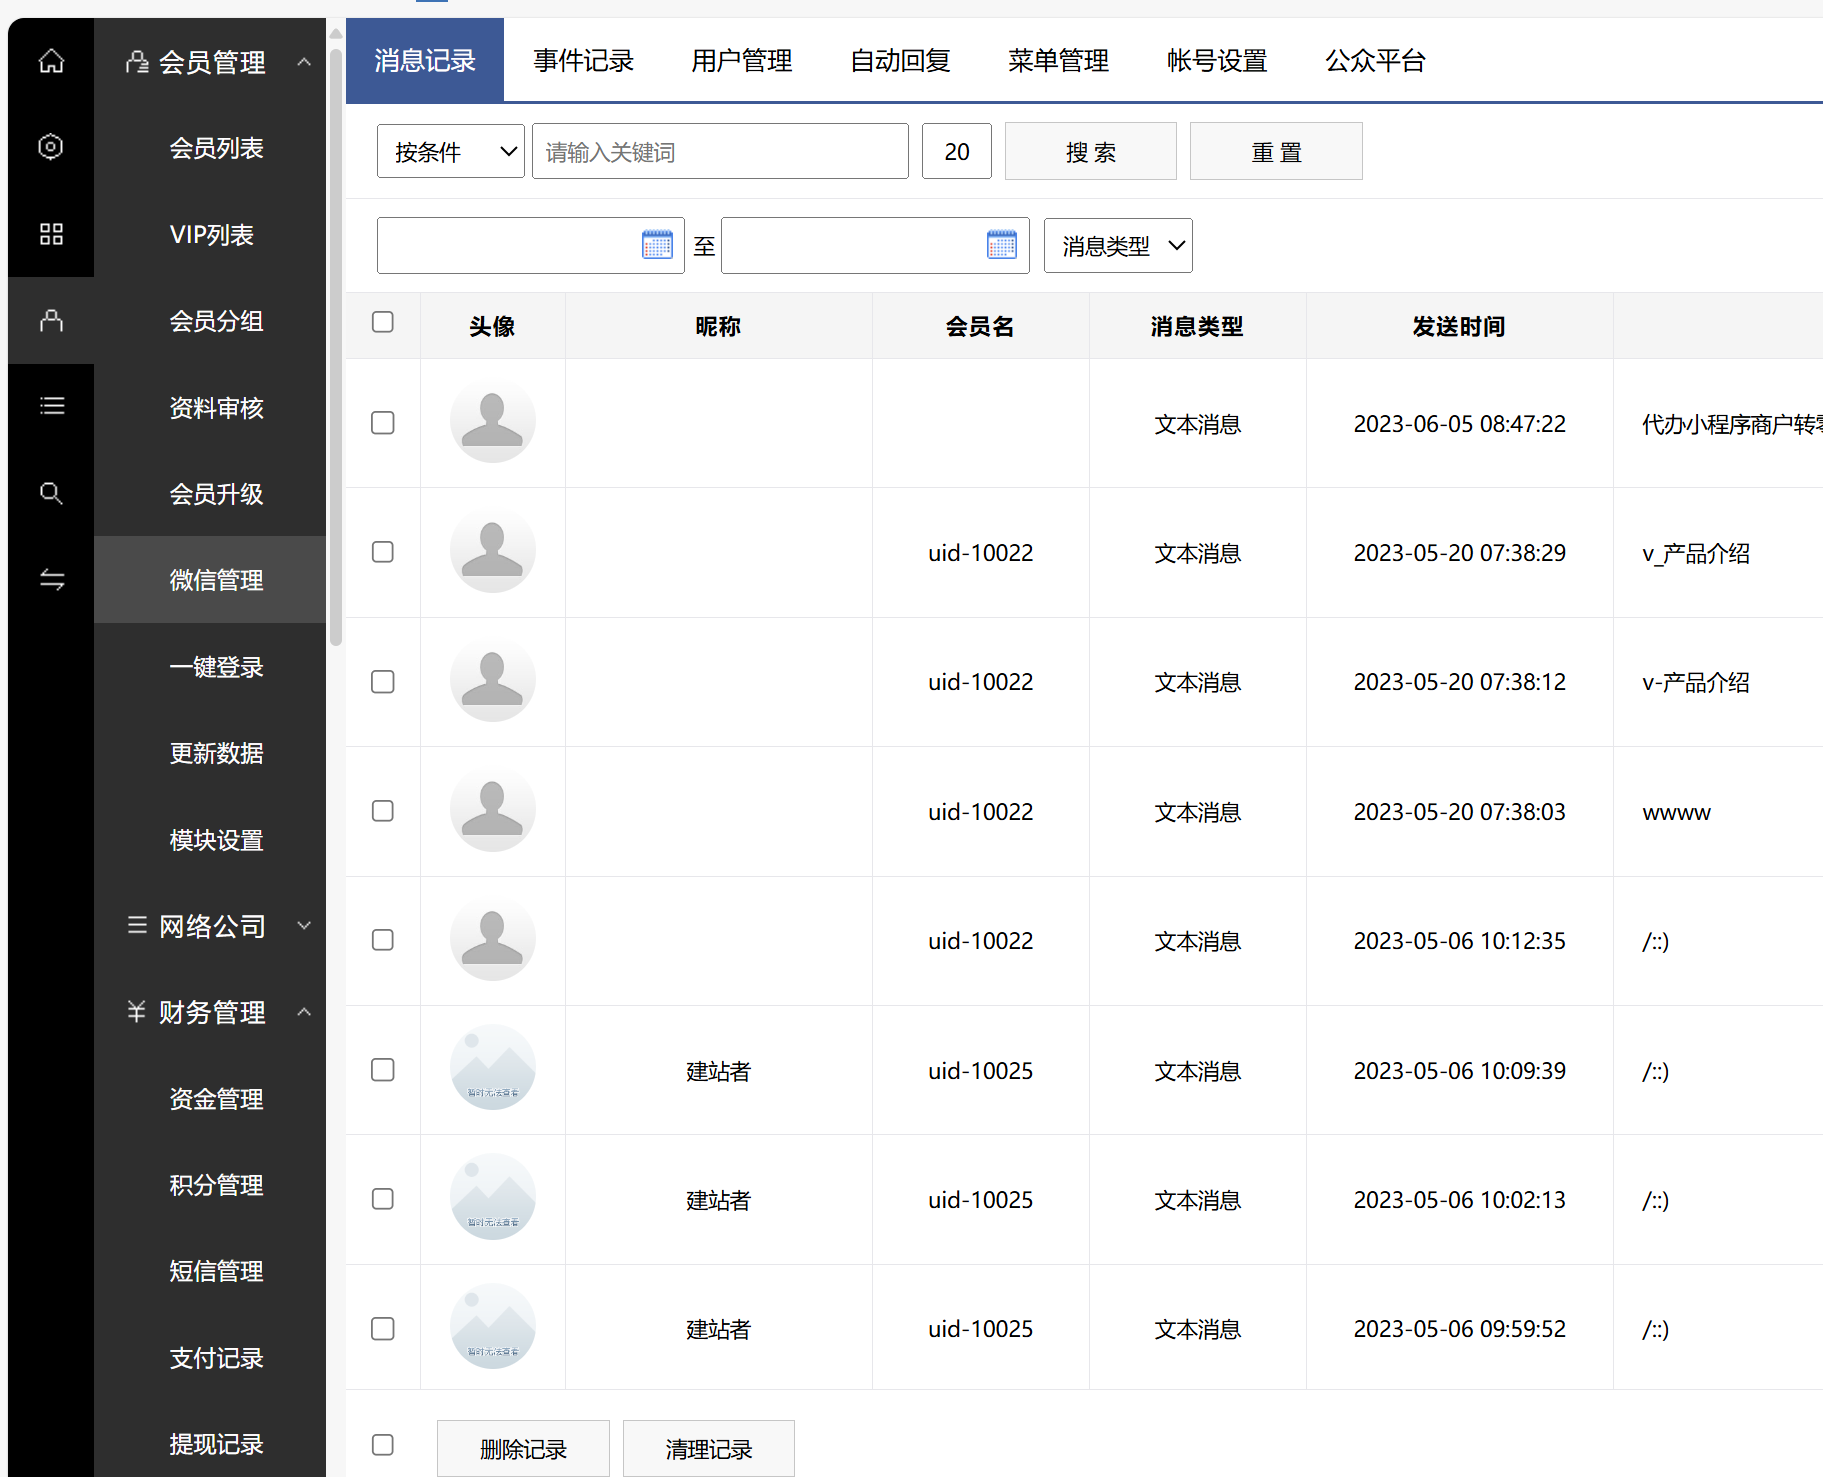Select the four-squares grid icon in the rail
1823x1477 pixels.
(x=51, y=234)
